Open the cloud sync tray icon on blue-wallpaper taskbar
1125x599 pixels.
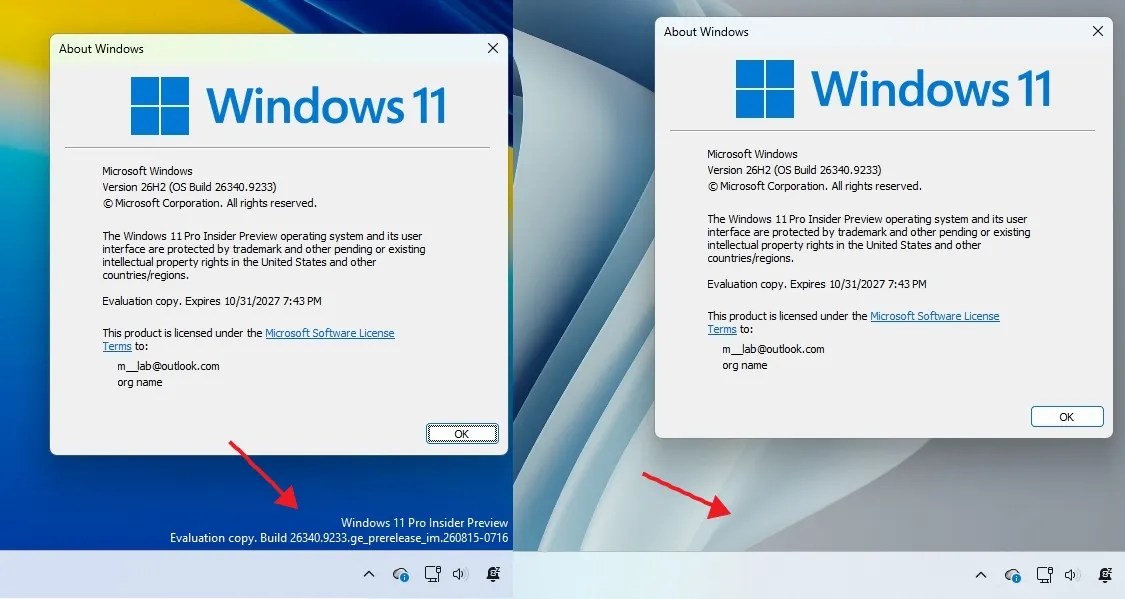(400, 575)
